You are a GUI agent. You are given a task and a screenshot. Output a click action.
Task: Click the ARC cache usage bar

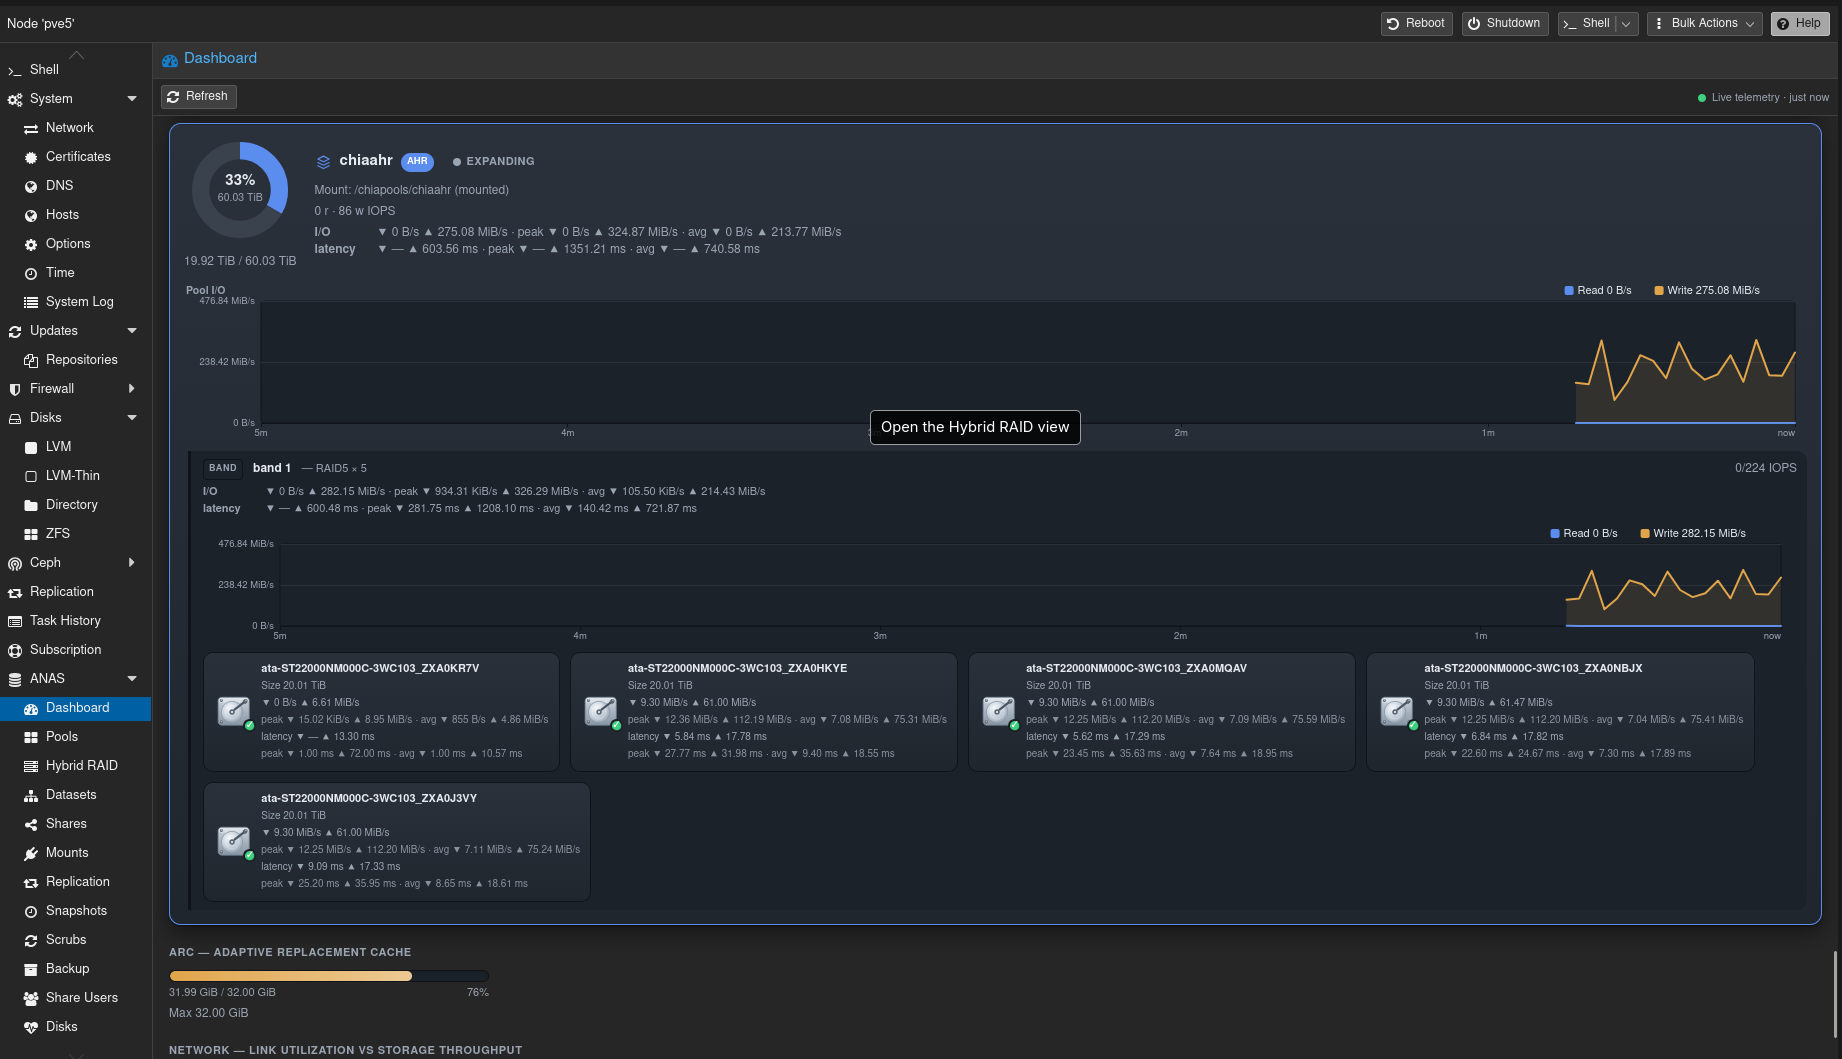[329, 975]
